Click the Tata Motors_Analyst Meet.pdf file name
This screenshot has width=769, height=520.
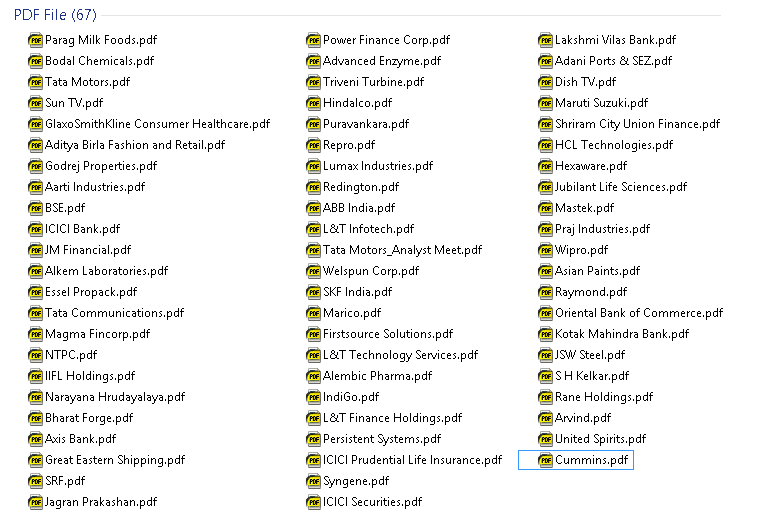402,250
